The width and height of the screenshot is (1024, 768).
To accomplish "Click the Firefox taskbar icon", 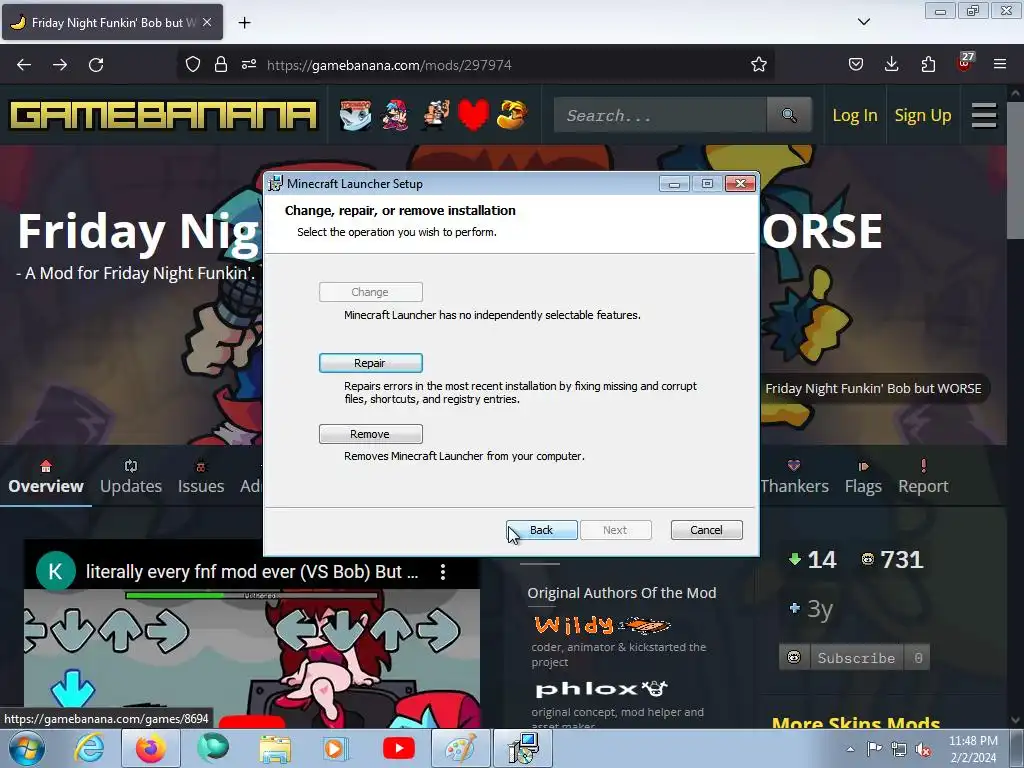I will 151,748.
